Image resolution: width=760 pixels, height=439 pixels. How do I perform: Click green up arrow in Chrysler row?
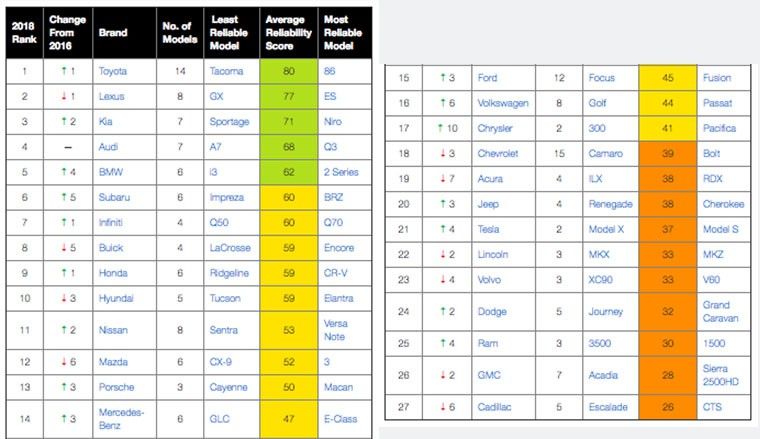point(440,128)
